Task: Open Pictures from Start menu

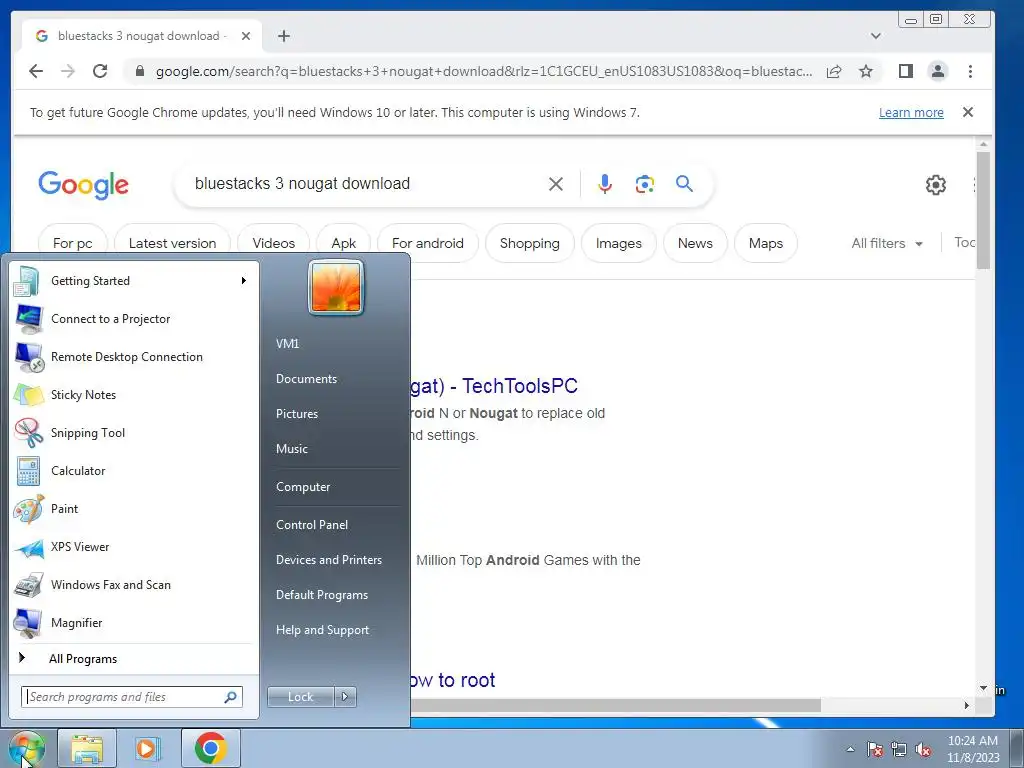Action: coord(334,413)
